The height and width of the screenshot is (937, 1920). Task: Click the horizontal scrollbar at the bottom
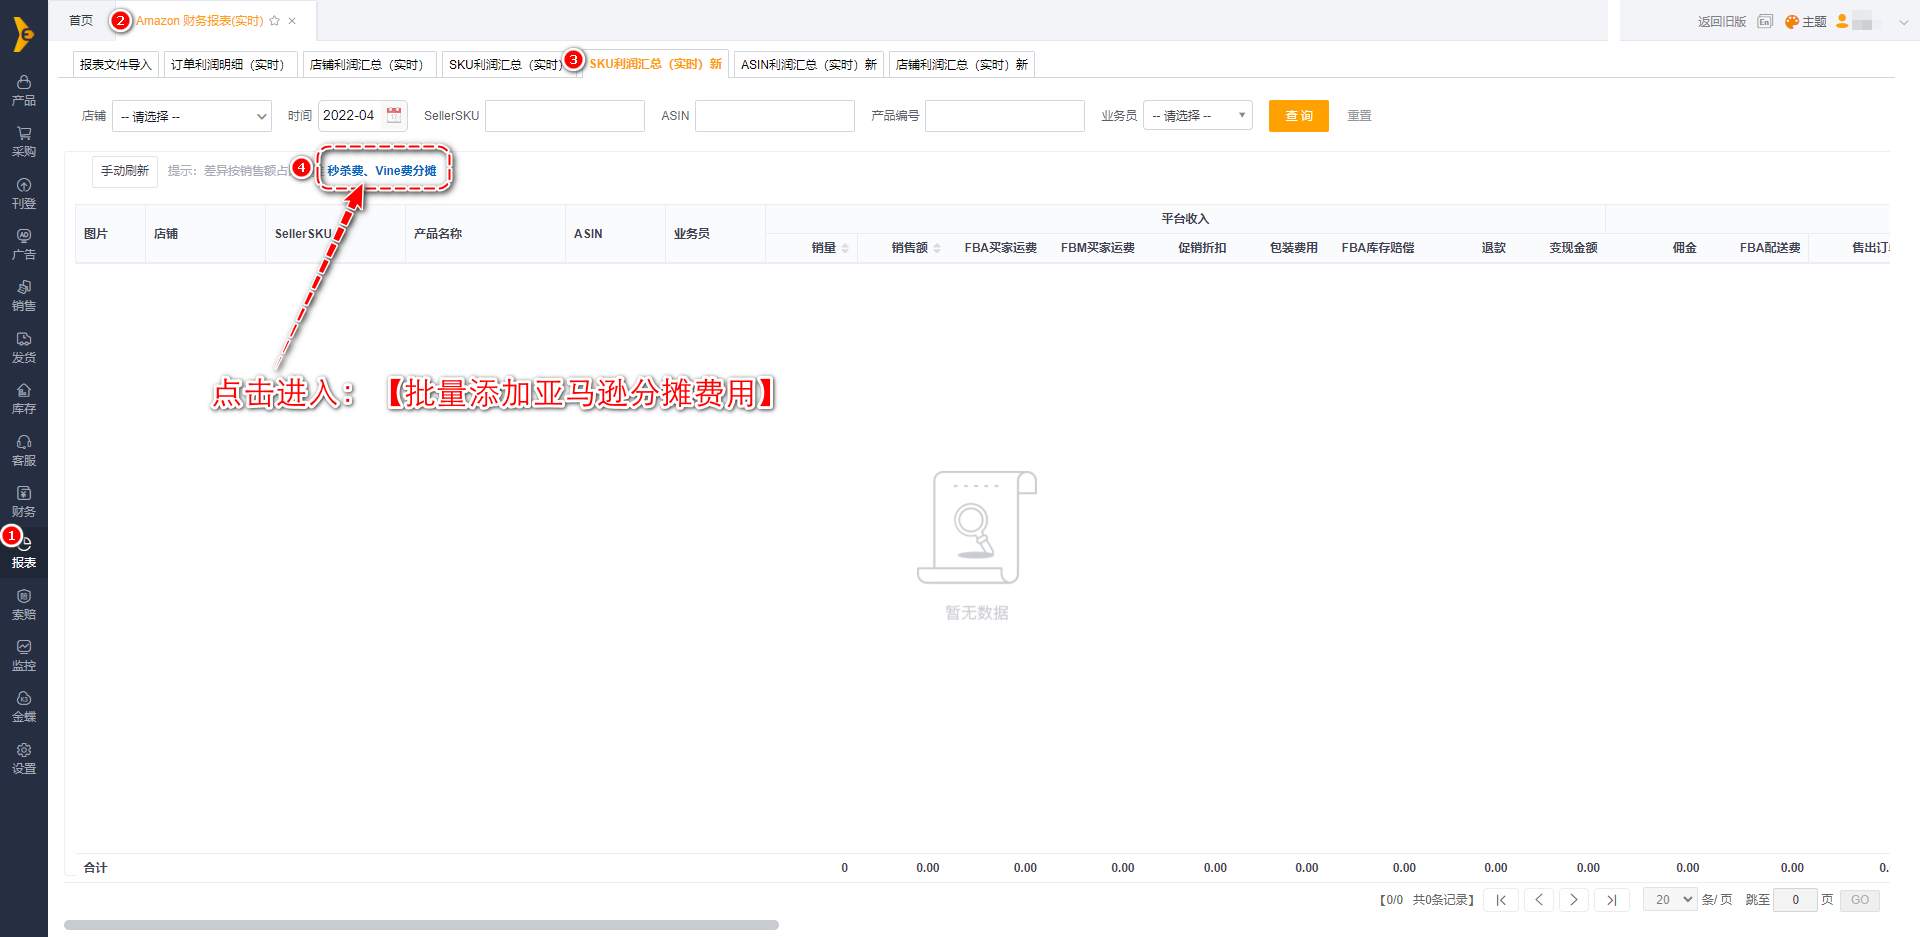pyautogui.click(x=421, y=925)
